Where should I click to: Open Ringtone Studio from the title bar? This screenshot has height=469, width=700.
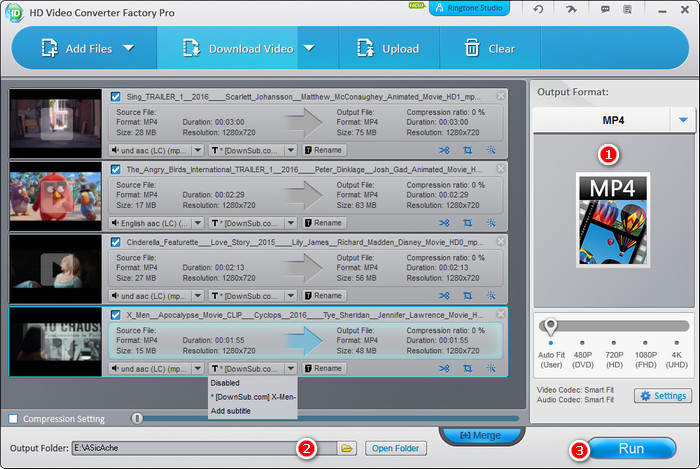coord(469,9)
